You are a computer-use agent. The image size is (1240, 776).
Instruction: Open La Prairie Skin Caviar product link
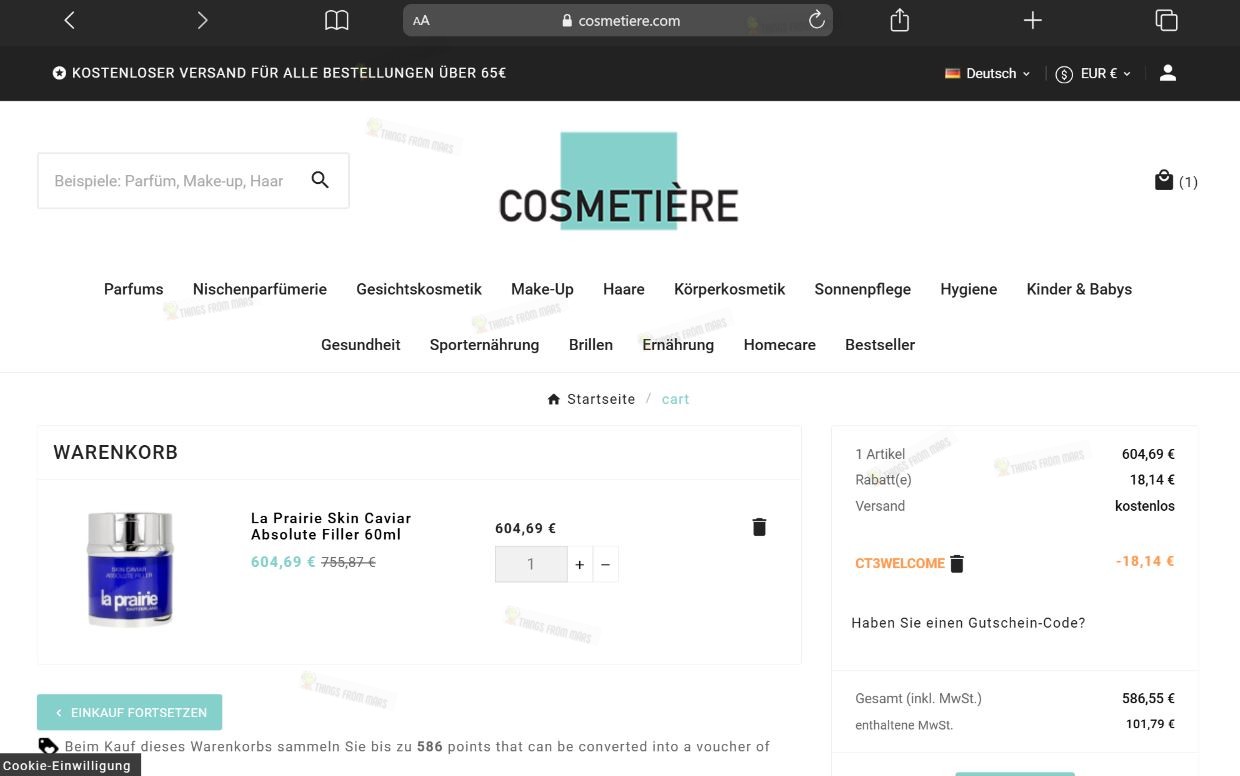(331, 526)
